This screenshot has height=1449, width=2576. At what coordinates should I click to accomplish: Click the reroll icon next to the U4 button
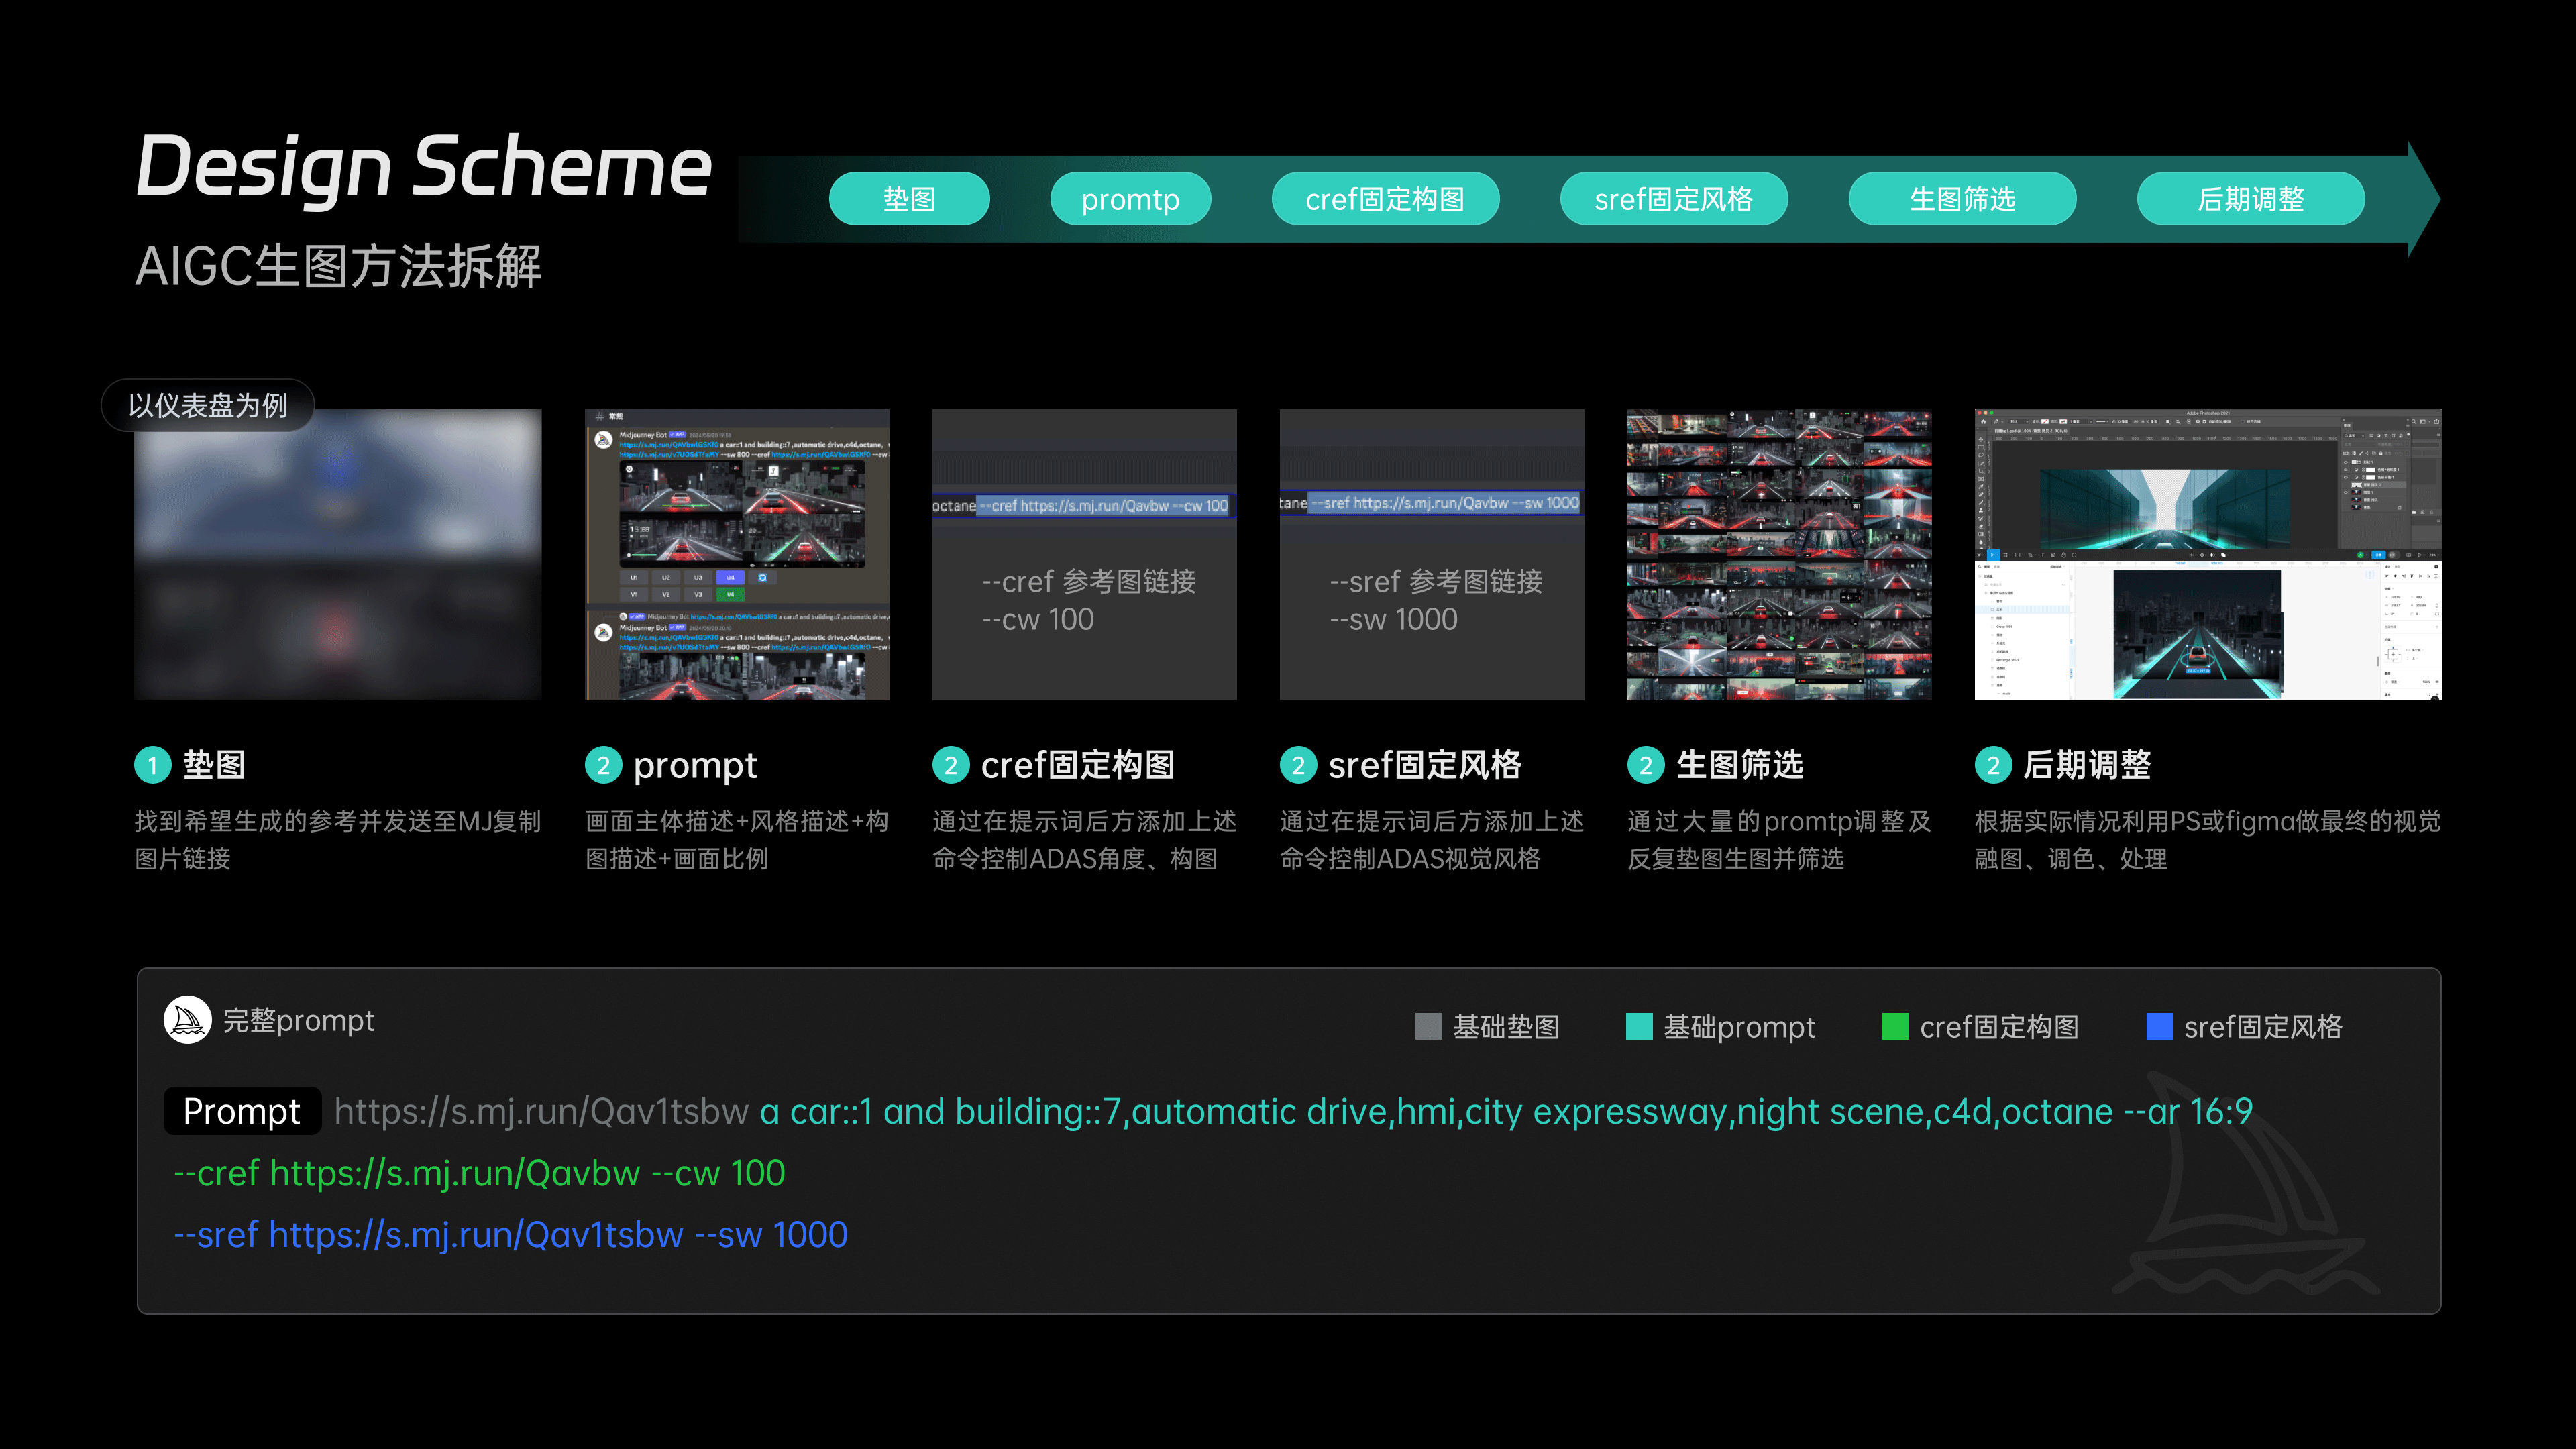point(763,578)
